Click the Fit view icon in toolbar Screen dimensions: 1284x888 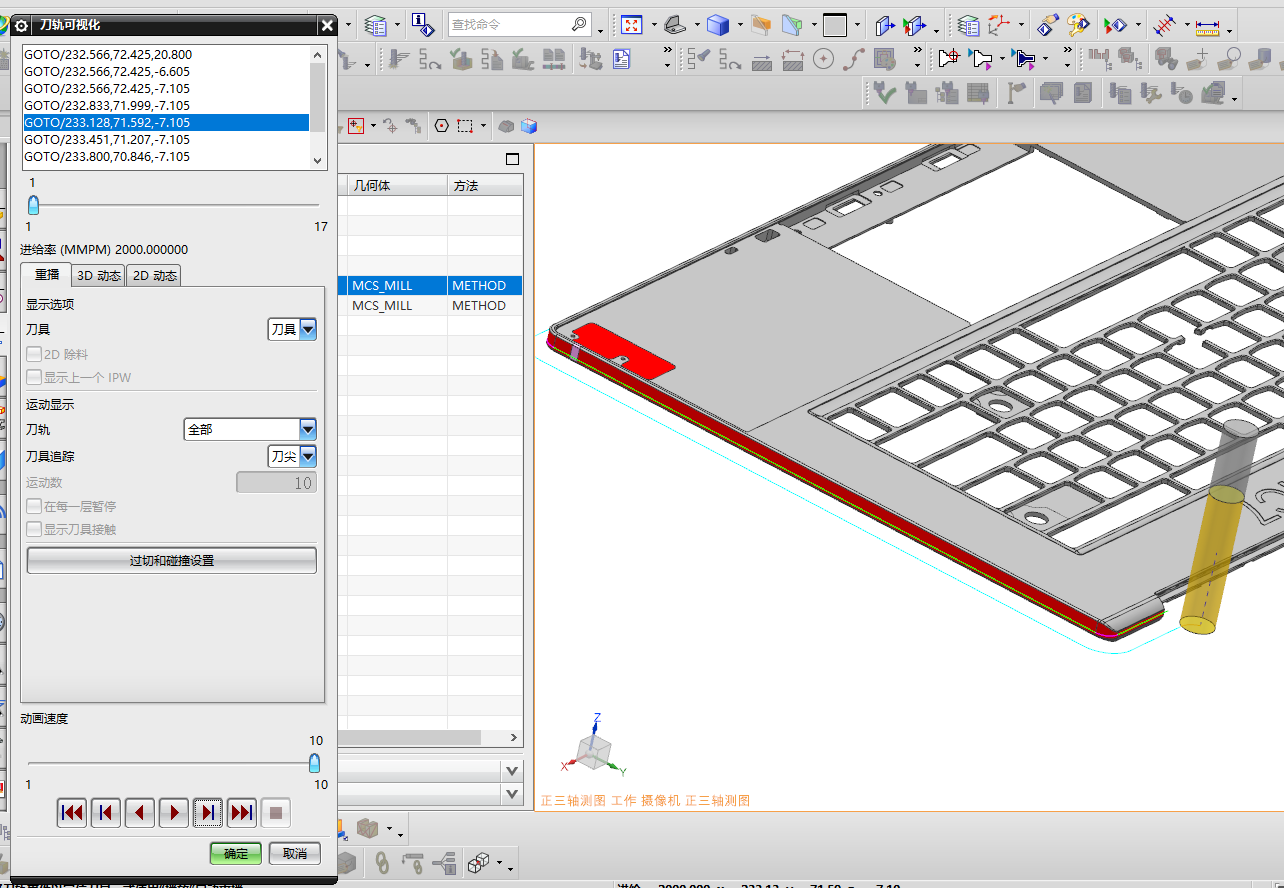tap(631, 24)
